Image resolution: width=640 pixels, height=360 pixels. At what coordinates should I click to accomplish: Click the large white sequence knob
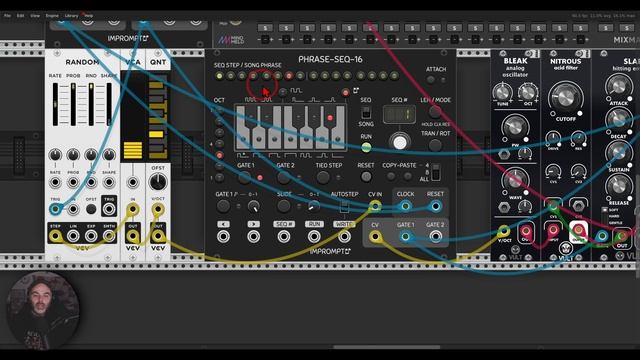(x=400, y=142)
